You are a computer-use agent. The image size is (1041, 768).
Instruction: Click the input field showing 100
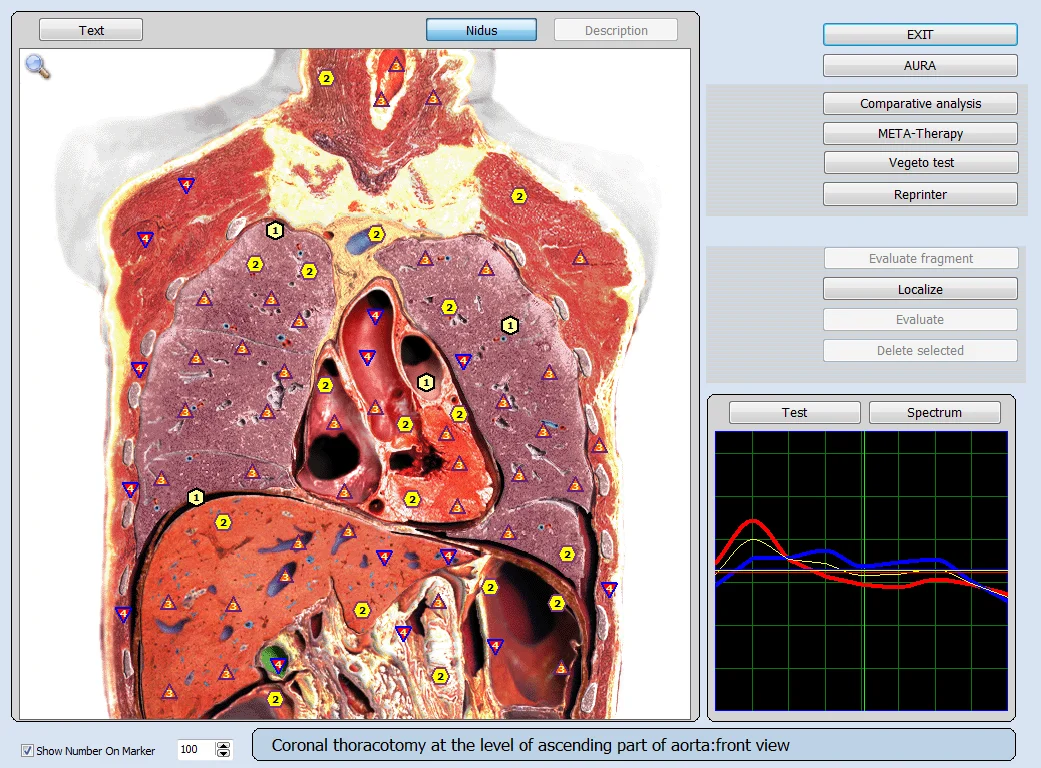[x=195, y=750]
